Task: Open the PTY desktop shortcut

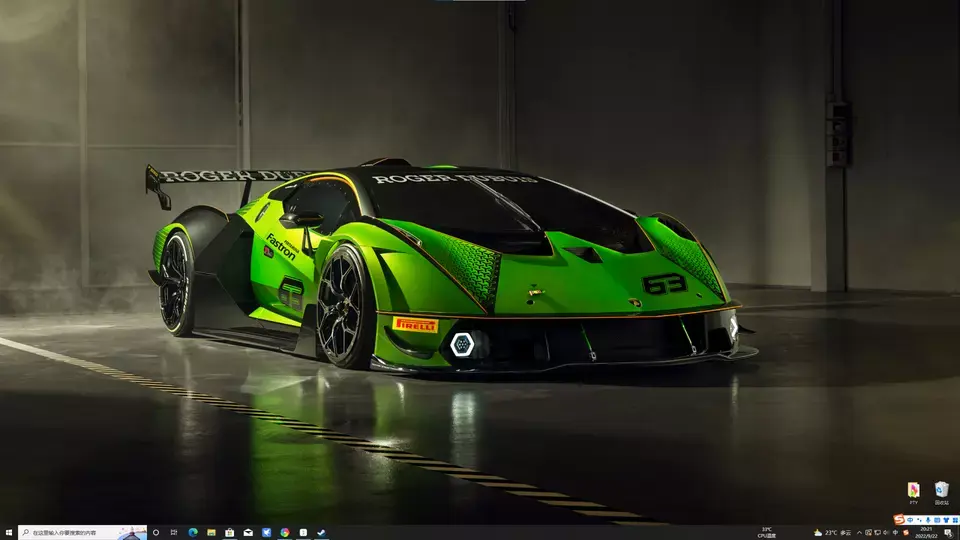Action: coord(913,492)
